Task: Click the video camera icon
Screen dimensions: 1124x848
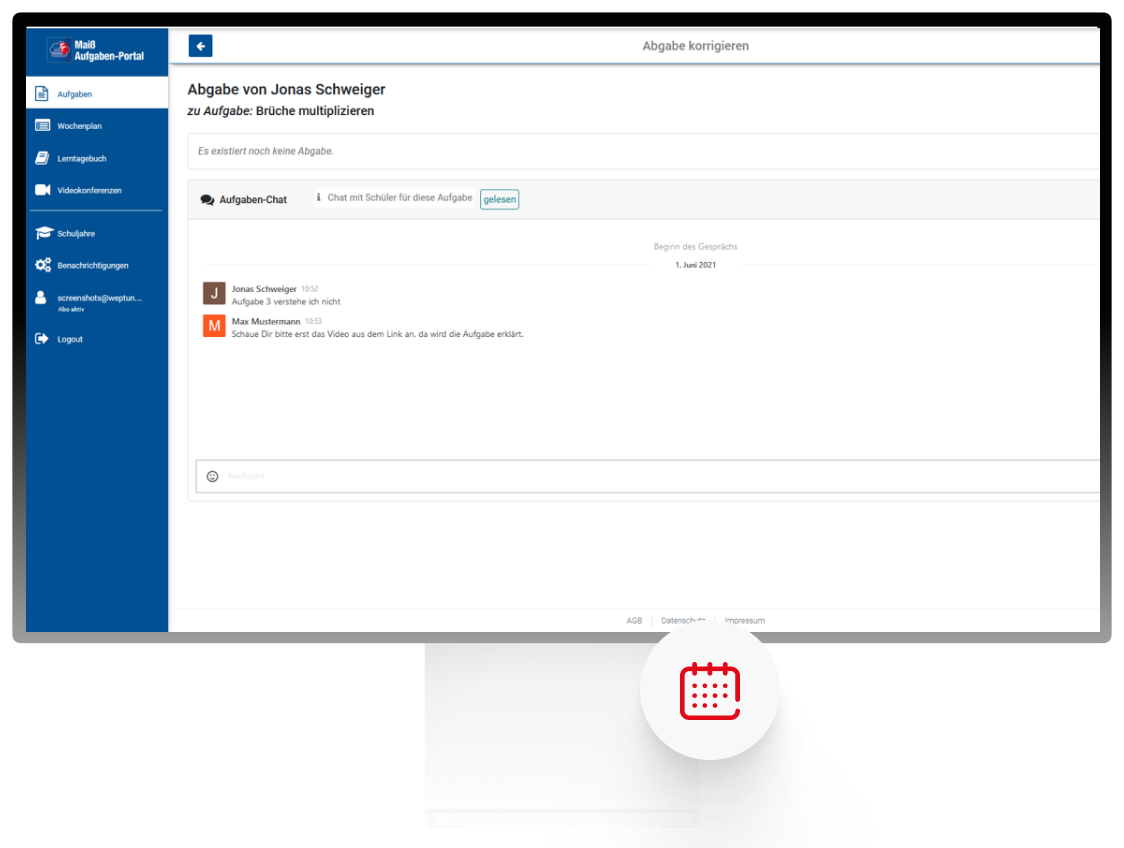Action: 42,190
